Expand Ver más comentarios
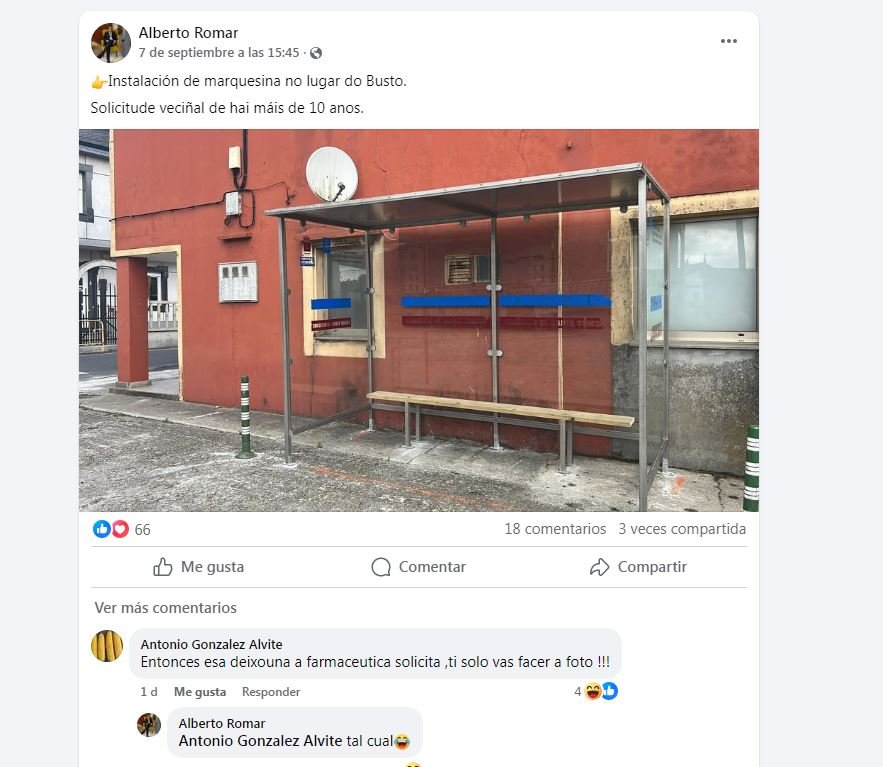This screenshot has width=883, height=767. [166, 608]
